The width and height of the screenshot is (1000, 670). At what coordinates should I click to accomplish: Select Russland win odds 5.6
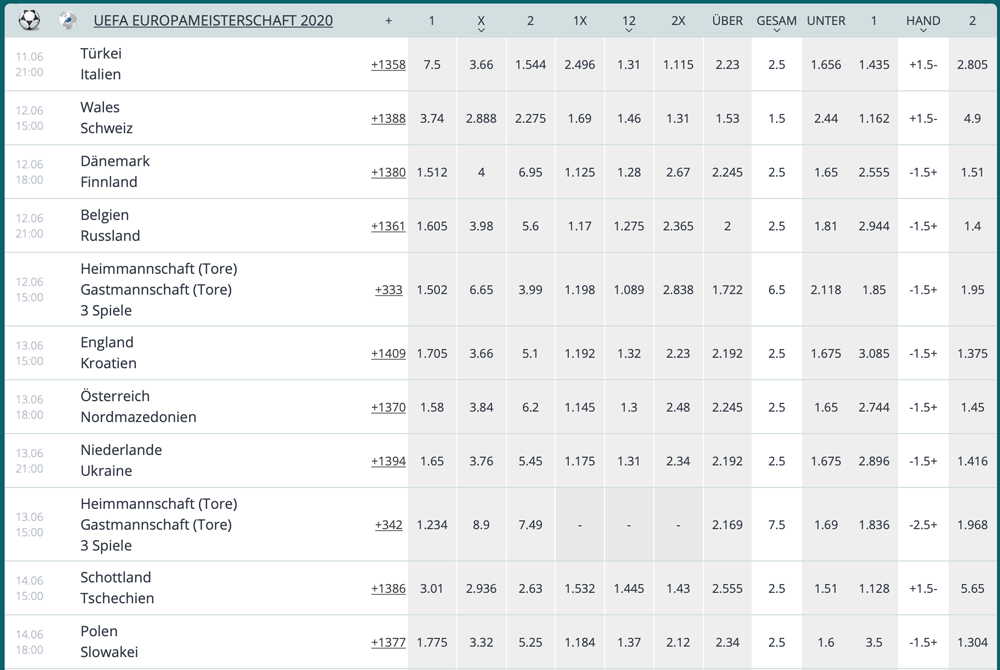530,226
